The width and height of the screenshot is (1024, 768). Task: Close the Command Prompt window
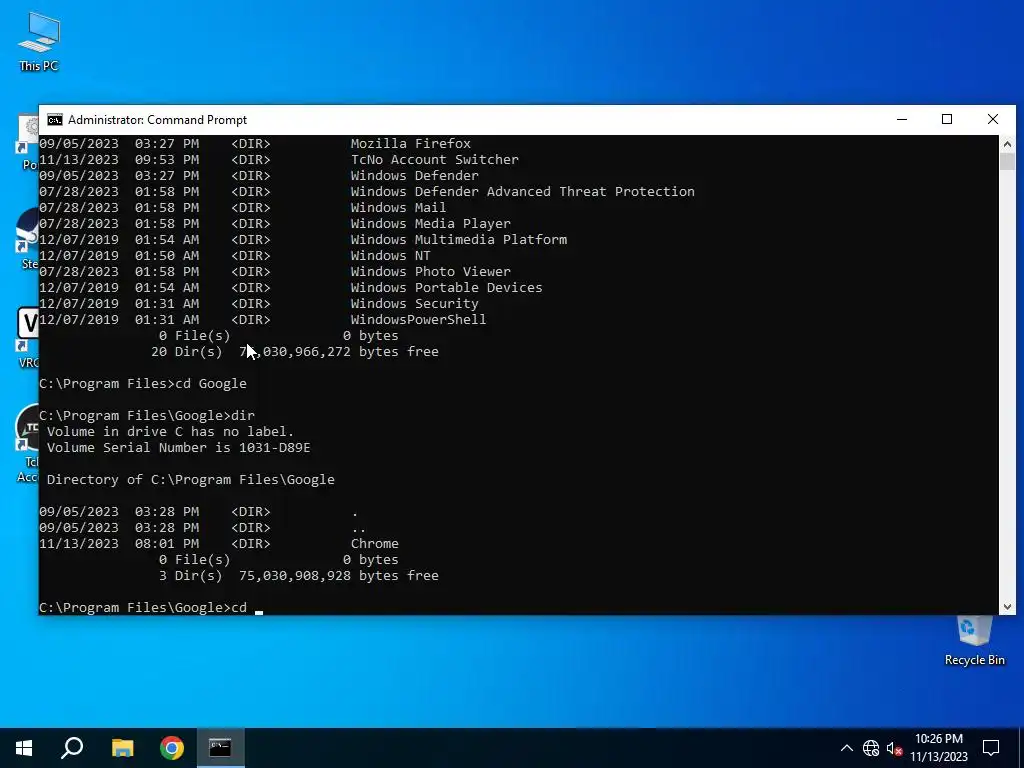click(993, 120)
